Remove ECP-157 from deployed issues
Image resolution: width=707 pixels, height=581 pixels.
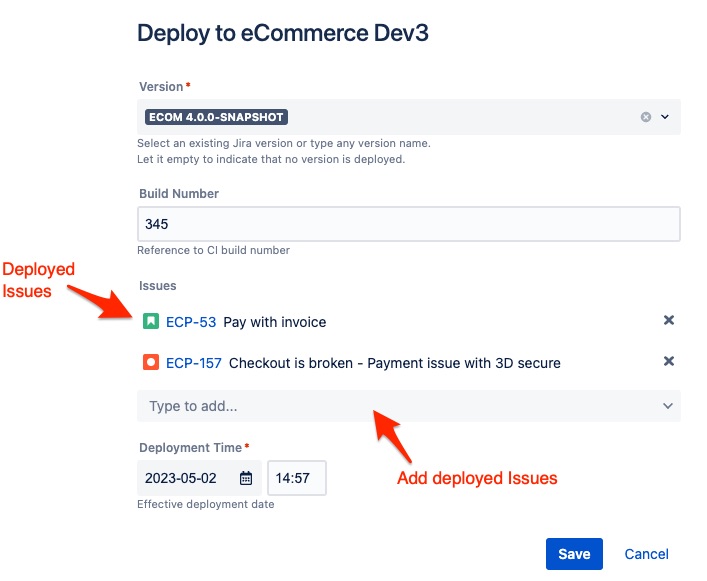[x=669, y=362]
